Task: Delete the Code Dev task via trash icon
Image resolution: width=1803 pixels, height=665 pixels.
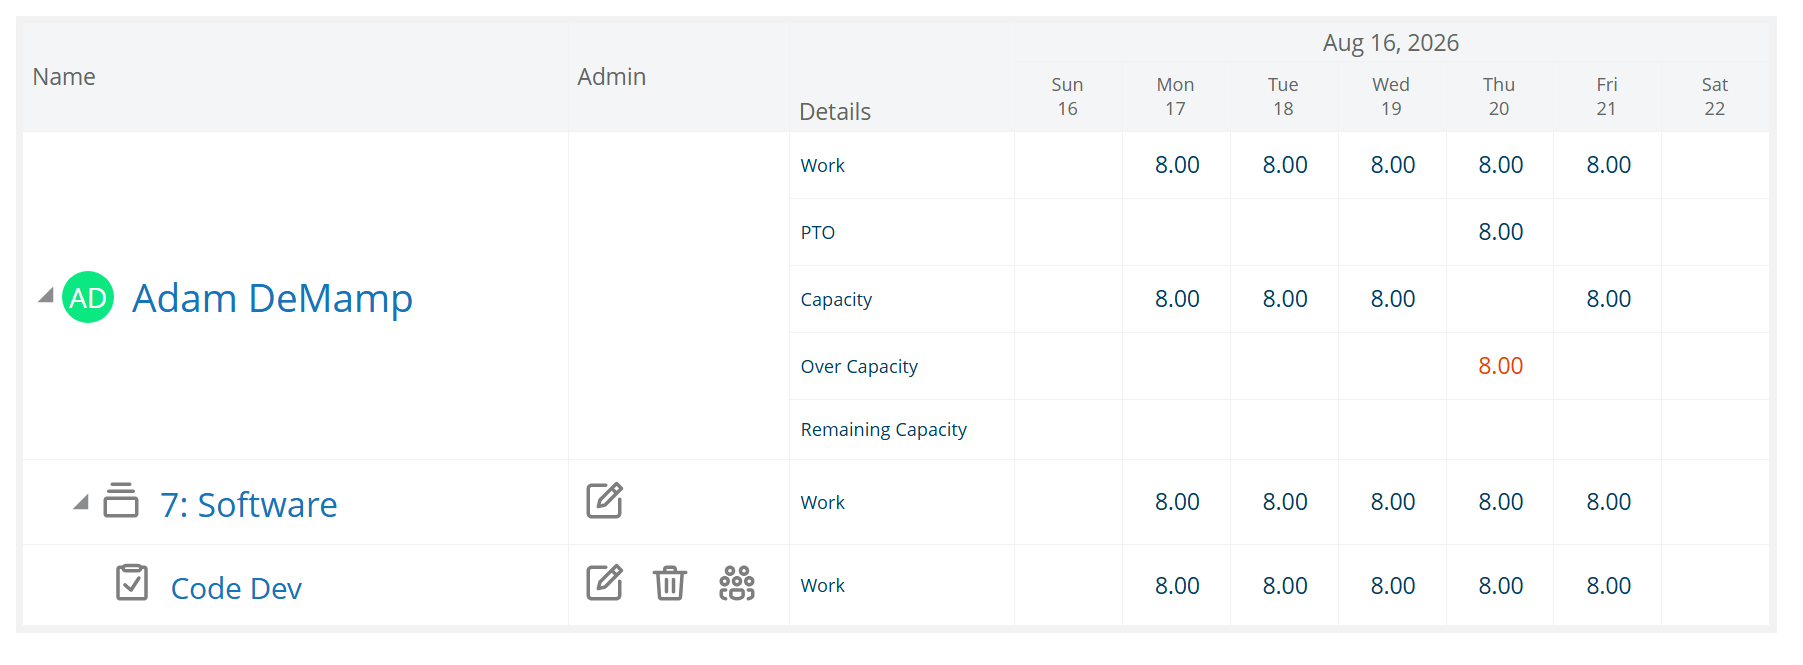Action: pos(670,582)
